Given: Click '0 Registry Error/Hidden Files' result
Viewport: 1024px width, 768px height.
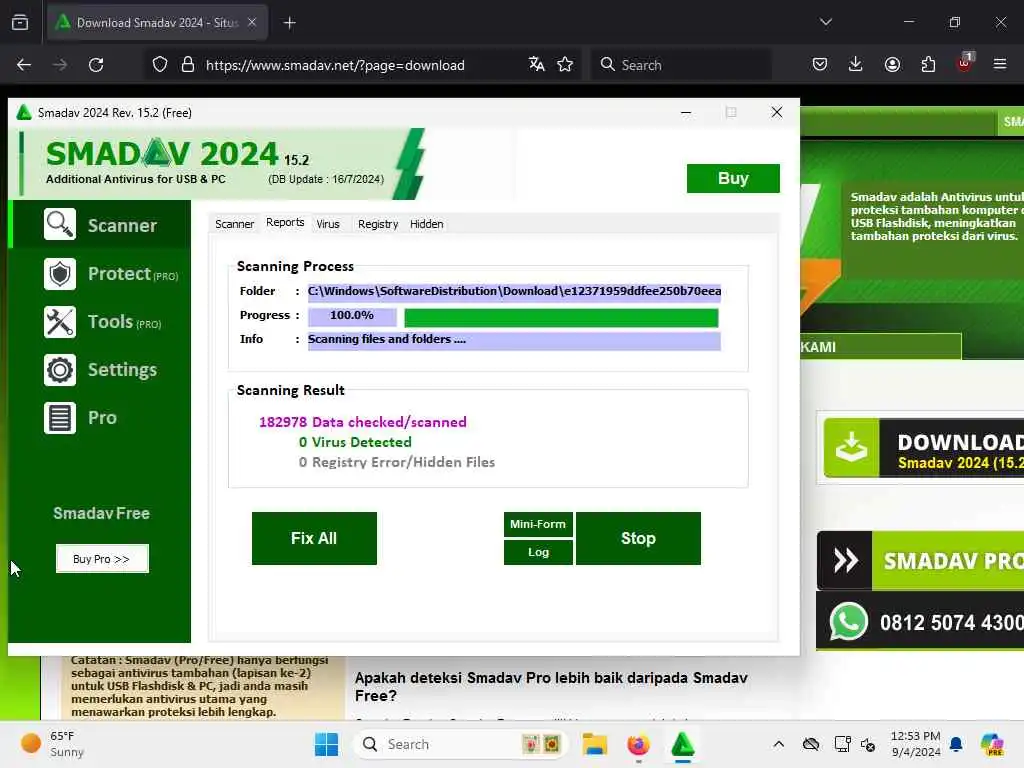Looking at the screenshot, I should point(396,462).
